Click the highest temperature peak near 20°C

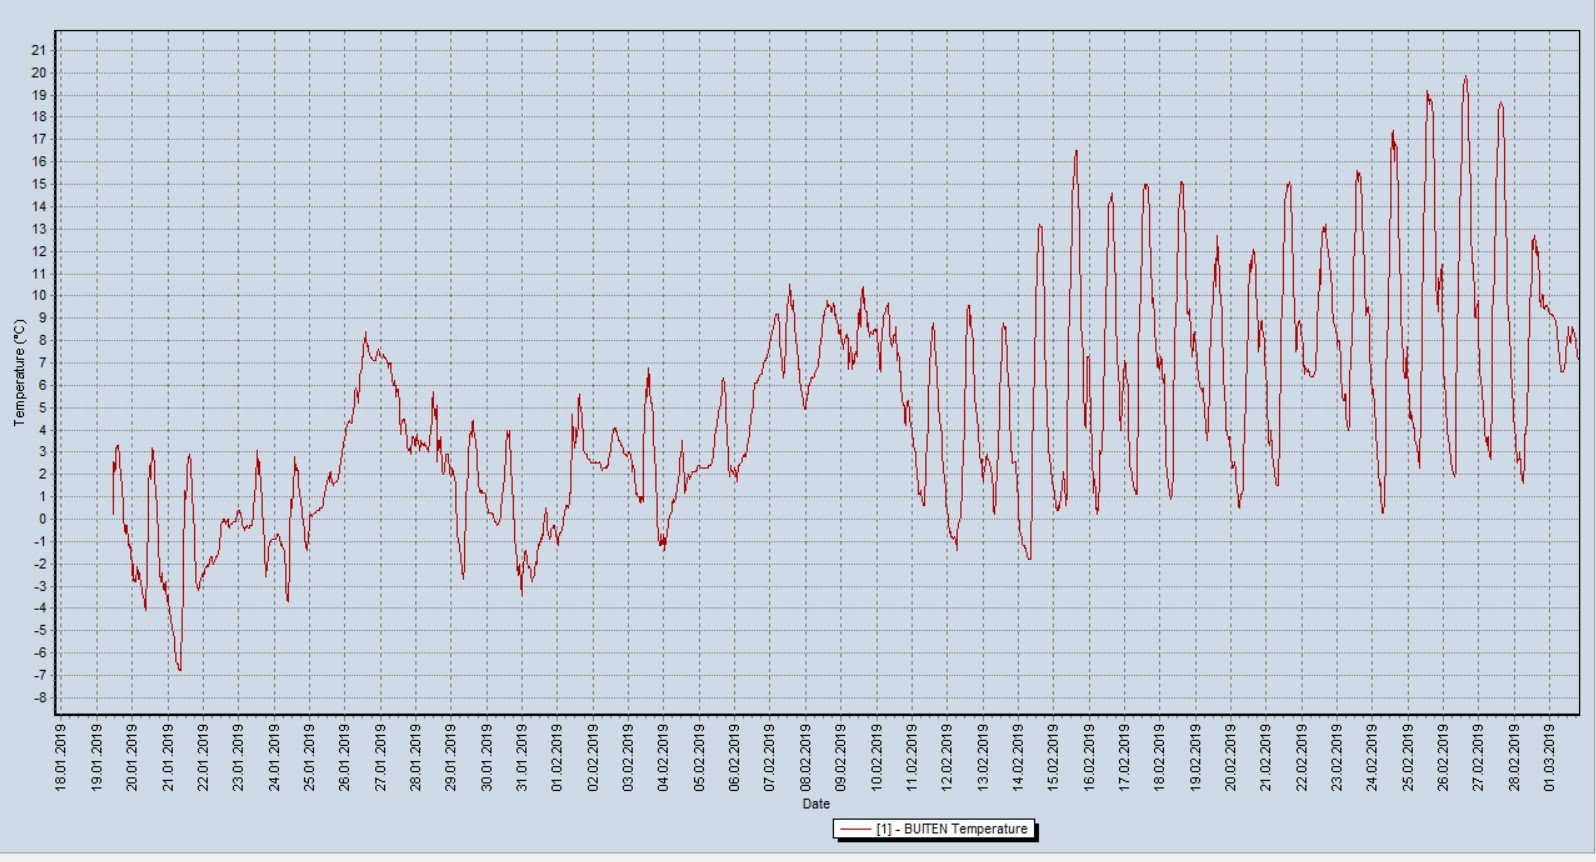(x=1466, y=77)
